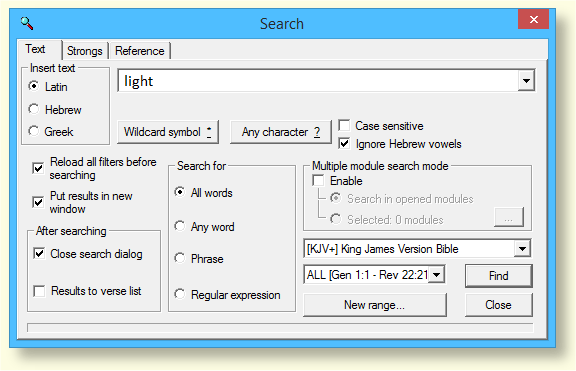
Task: Insert the Wildcard symbol
Action: pos(168,132)
